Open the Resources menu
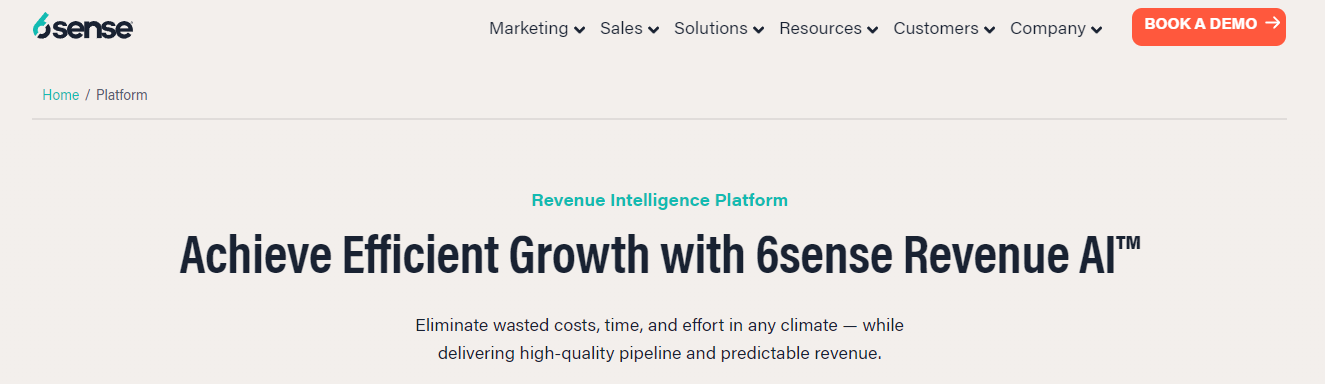Image resolution: width=1325 pixels, height=384 pixels. pyautogui.click(x=828, y=28)
